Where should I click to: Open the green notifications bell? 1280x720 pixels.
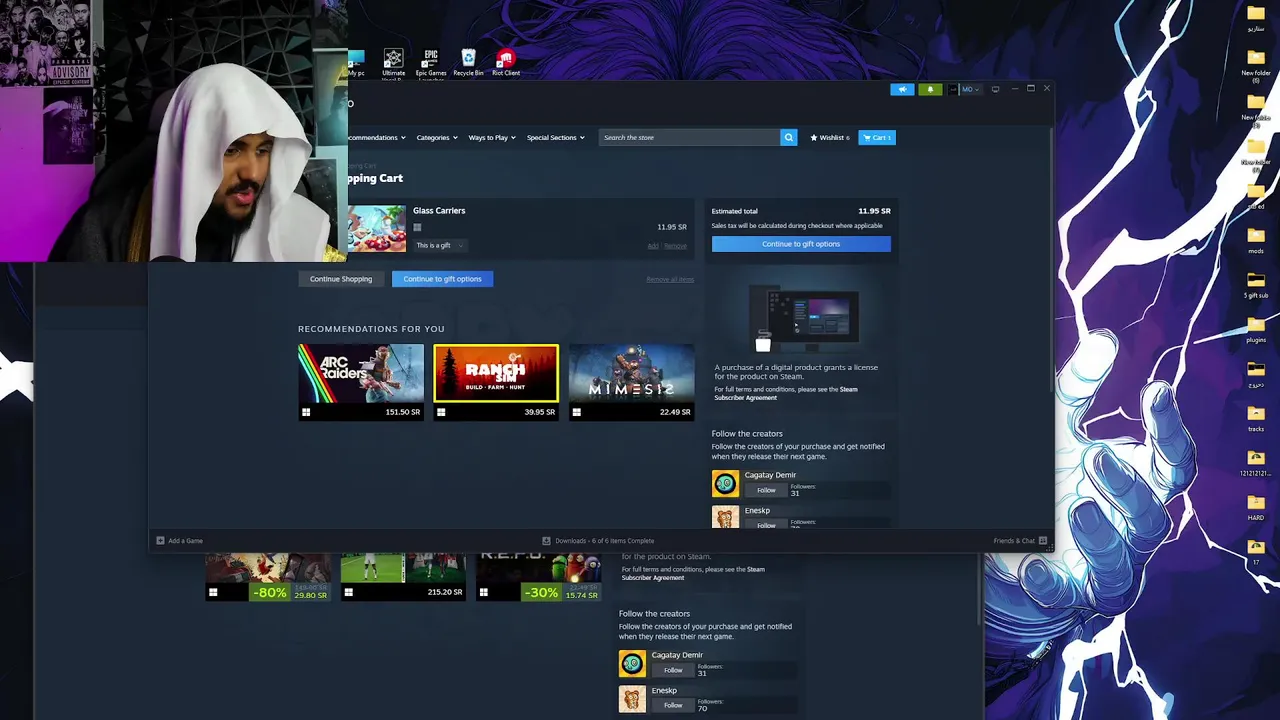click(930, 89)
